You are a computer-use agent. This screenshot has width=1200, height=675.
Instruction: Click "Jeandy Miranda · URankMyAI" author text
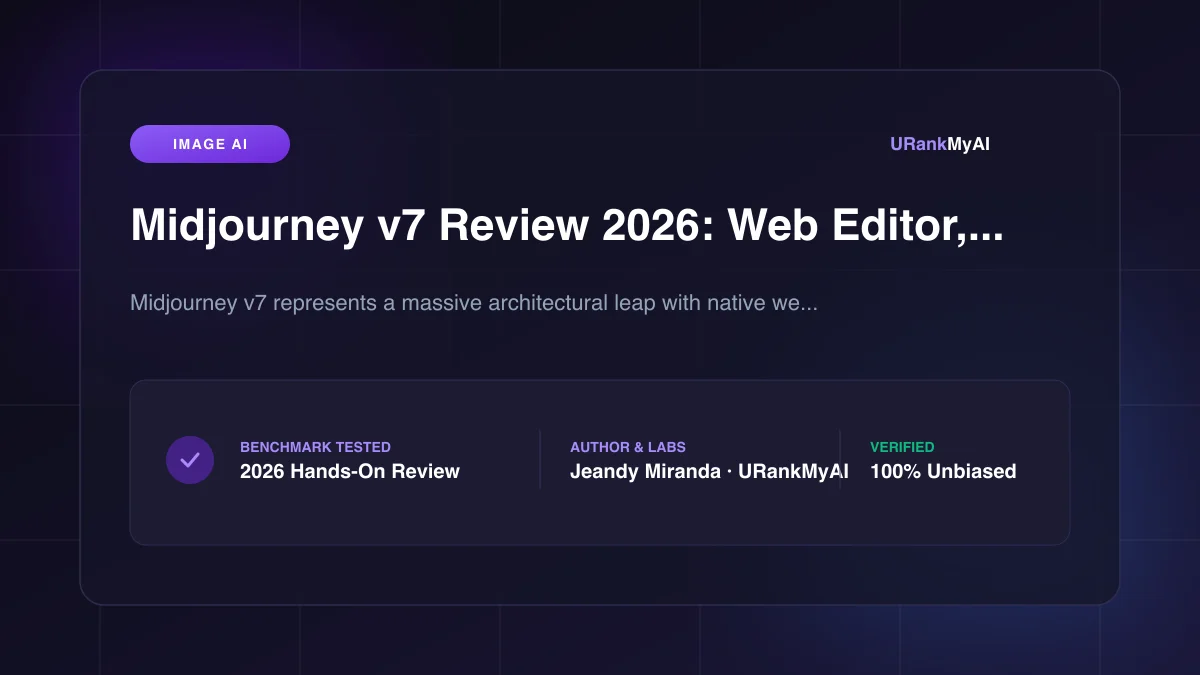pos(709,472)
